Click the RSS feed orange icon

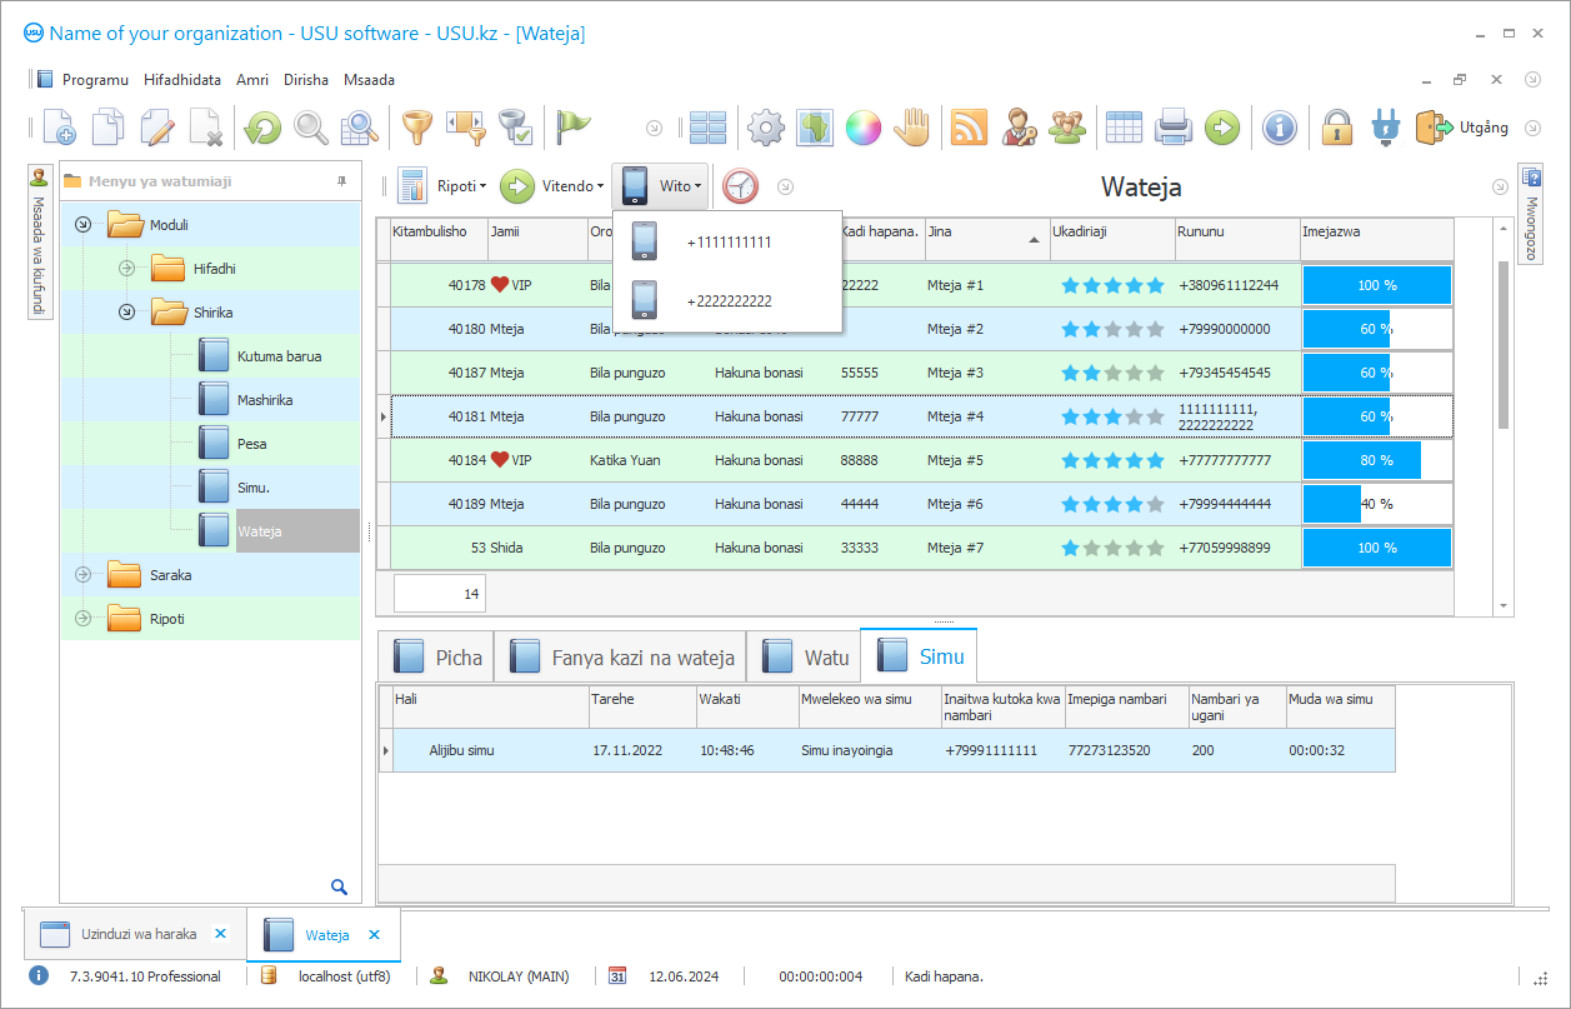[x=969, y=128]
